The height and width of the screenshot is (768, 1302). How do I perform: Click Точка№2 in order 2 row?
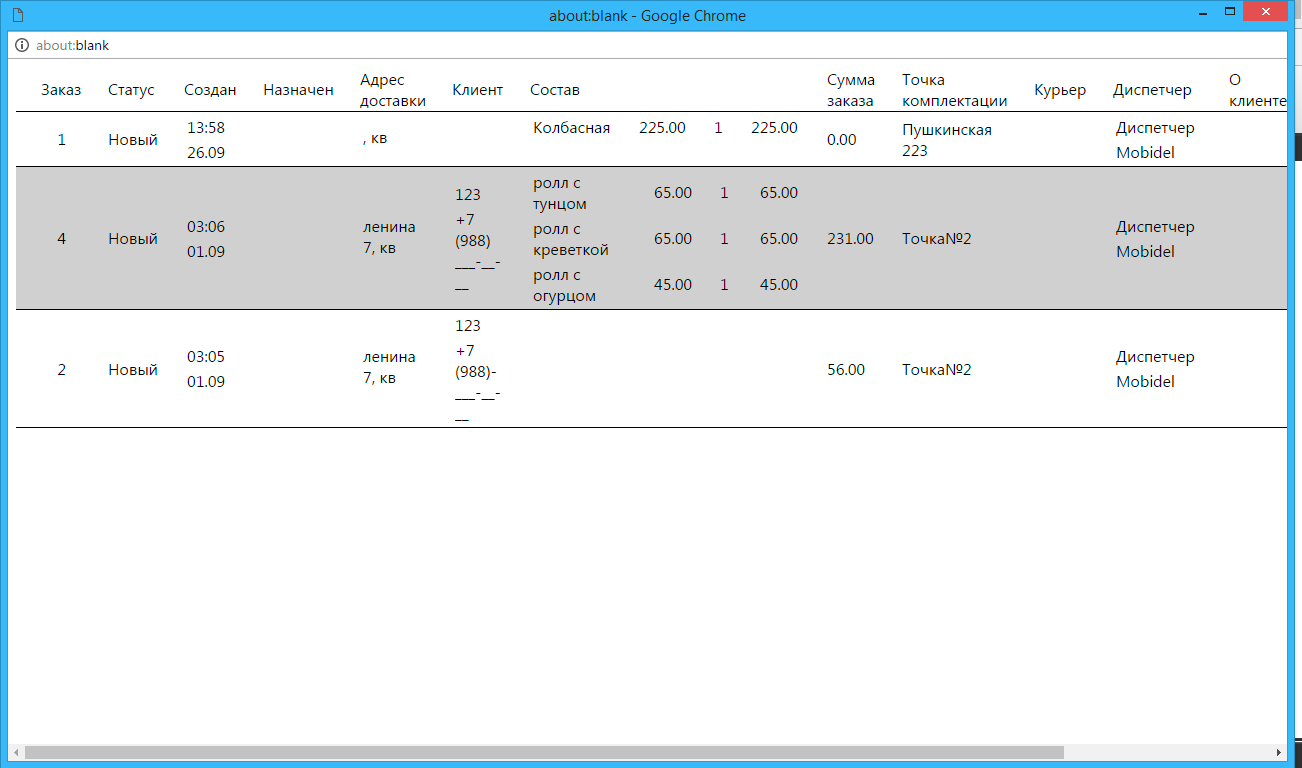click(x=937, y=370)
